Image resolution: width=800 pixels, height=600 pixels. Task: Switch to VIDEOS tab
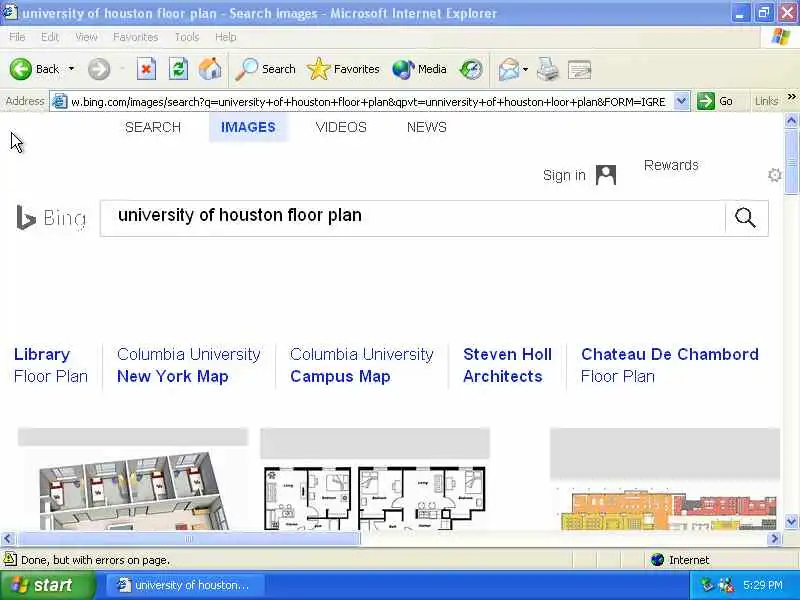point(341,127)
